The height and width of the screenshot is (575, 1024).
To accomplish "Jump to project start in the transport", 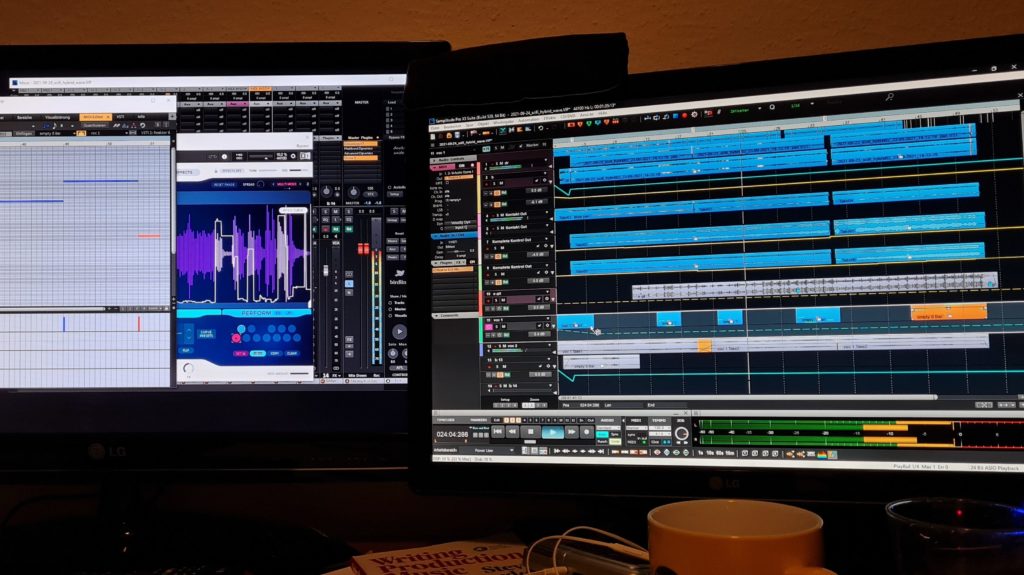I will pos(498,432).
